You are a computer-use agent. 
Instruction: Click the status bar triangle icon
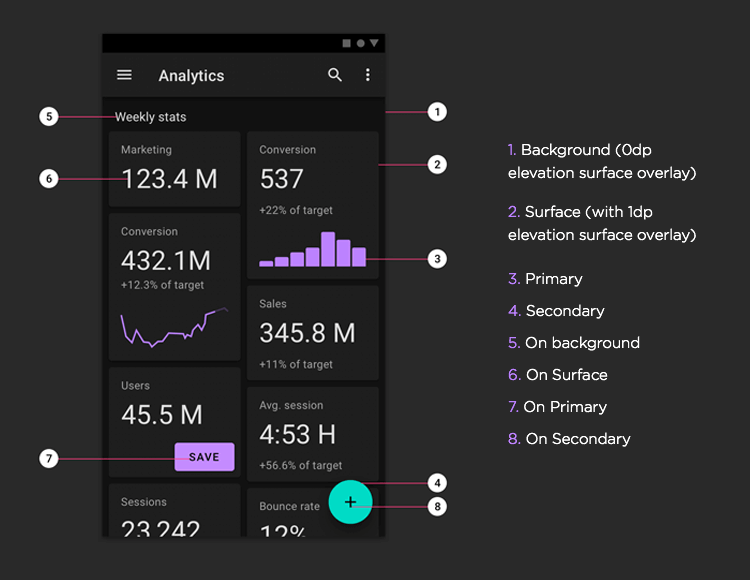pyautogui.click(x=374, y=43)
